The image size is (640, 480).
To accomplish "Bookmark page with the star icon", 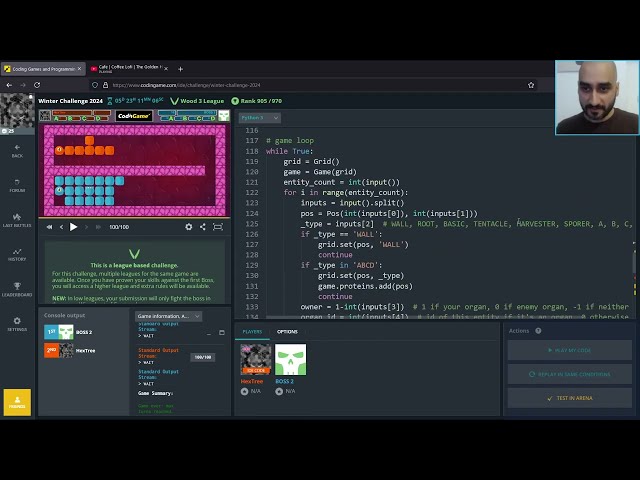I will coord(531,85).
